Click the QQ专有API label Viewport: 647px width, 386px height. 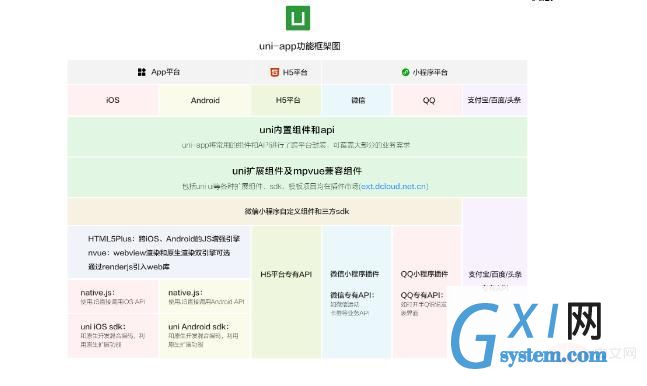tap(422, 295)
